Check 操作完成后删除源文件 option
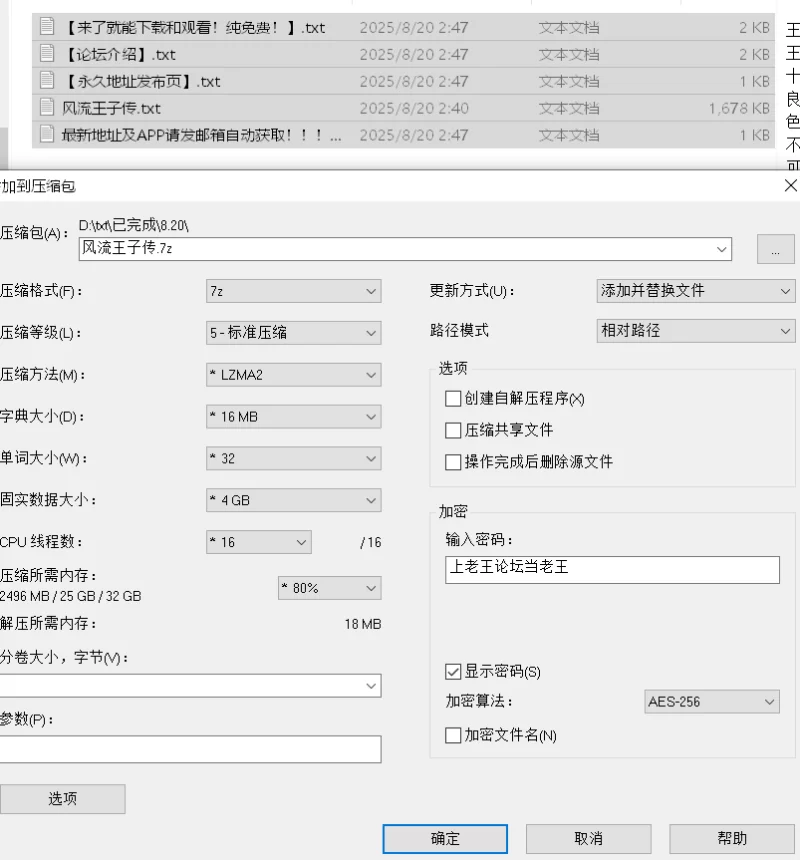Image resolution: width=800 pixels, height=860 pixels. pyautogui.click(x=453, y=462)
